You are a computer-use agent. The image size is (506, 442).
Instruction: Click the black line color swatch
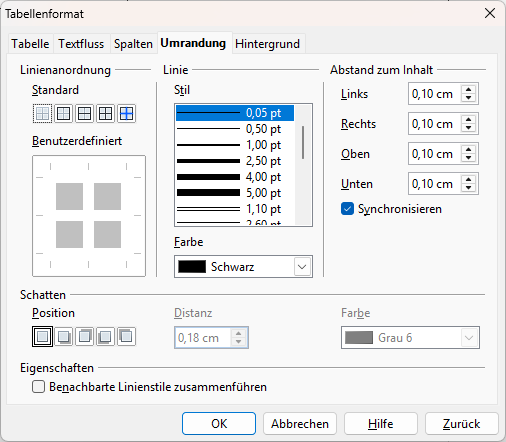coord(192,267)
